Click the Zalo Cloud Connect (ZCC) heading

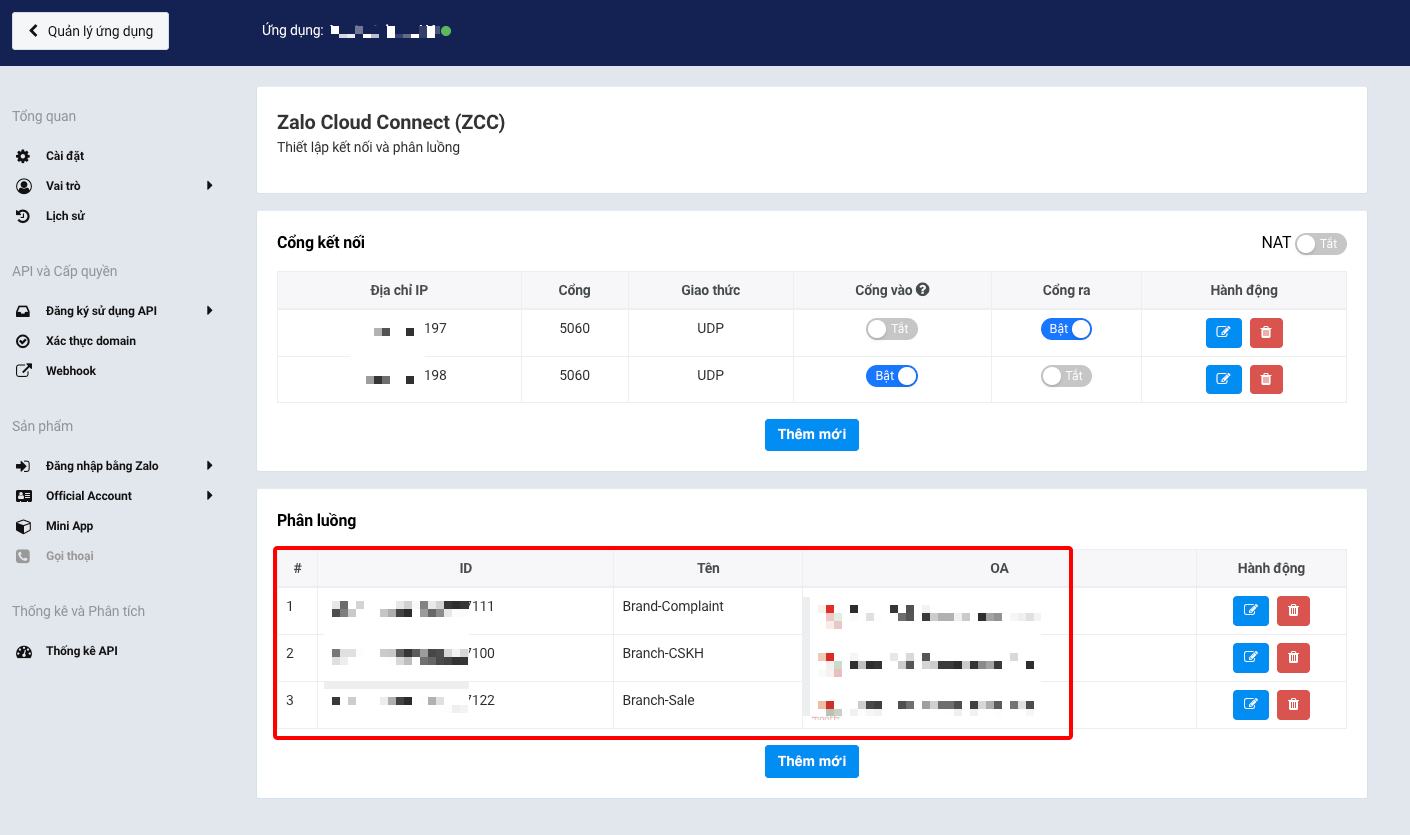391,122
